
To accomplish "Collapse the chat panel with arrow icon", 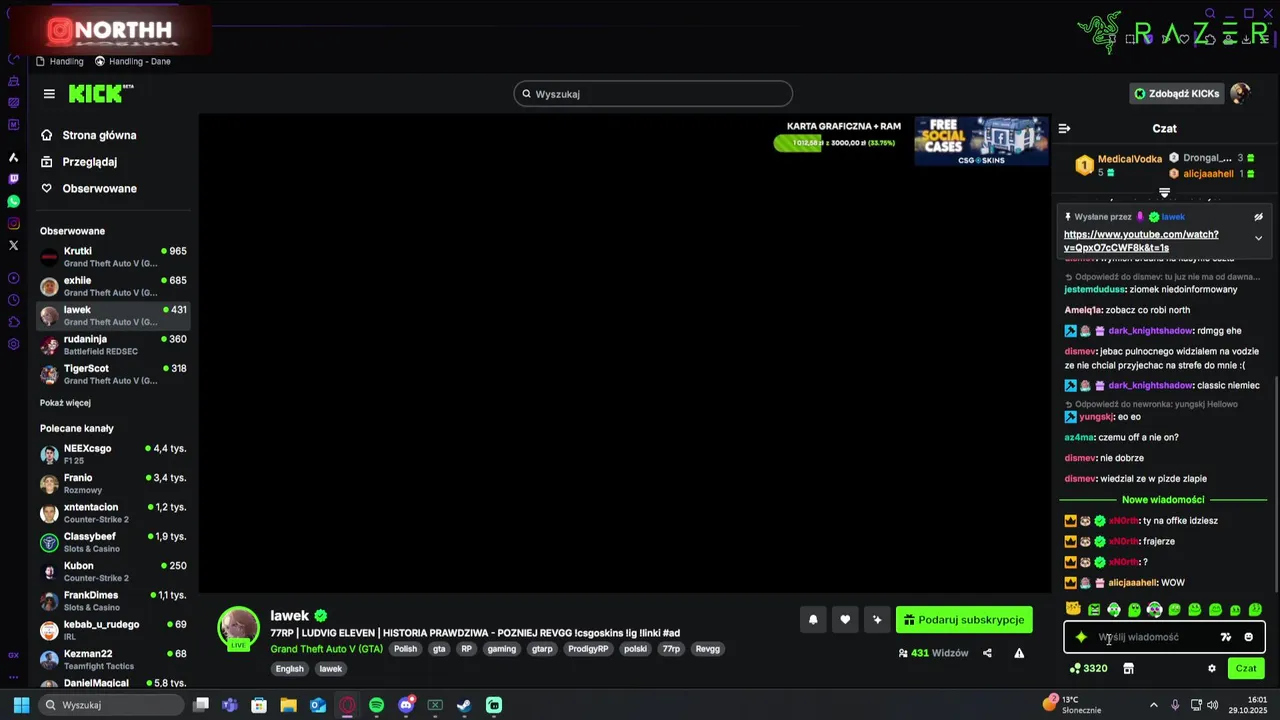I will click(x=1064, y=128).
